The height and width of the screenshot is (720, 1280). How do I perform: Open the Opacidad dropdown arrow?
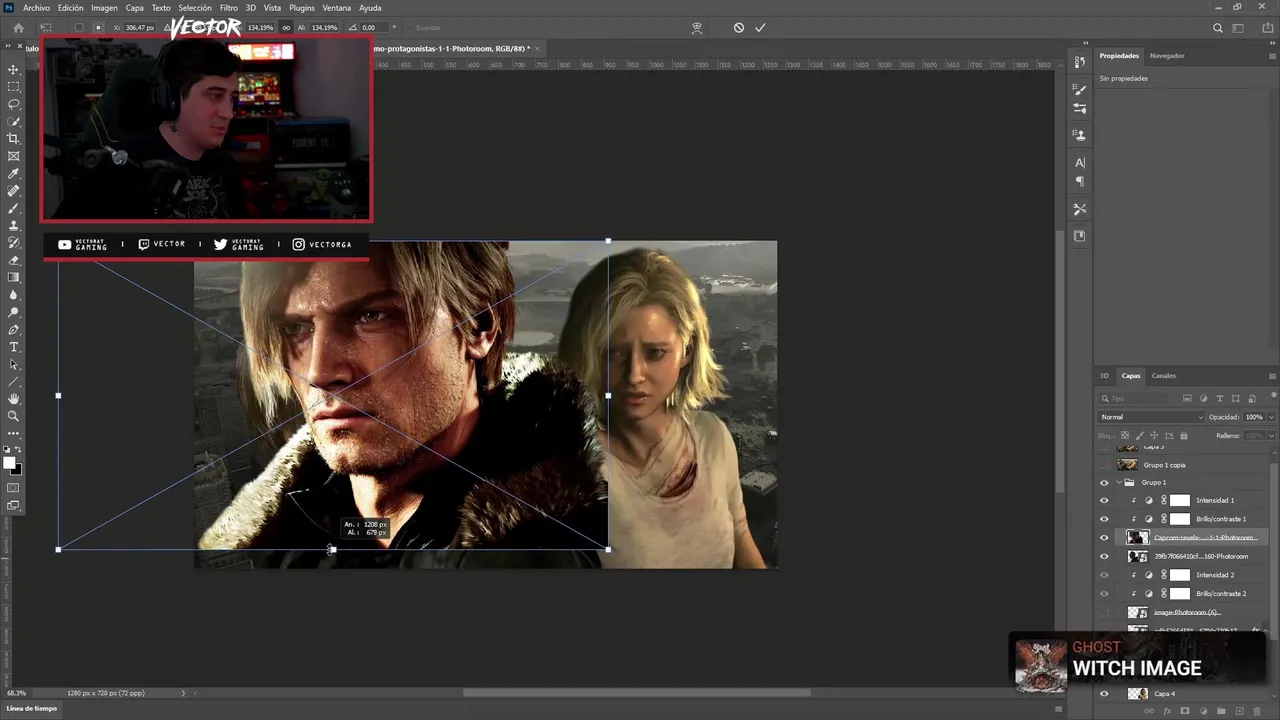pos(1270,417)
